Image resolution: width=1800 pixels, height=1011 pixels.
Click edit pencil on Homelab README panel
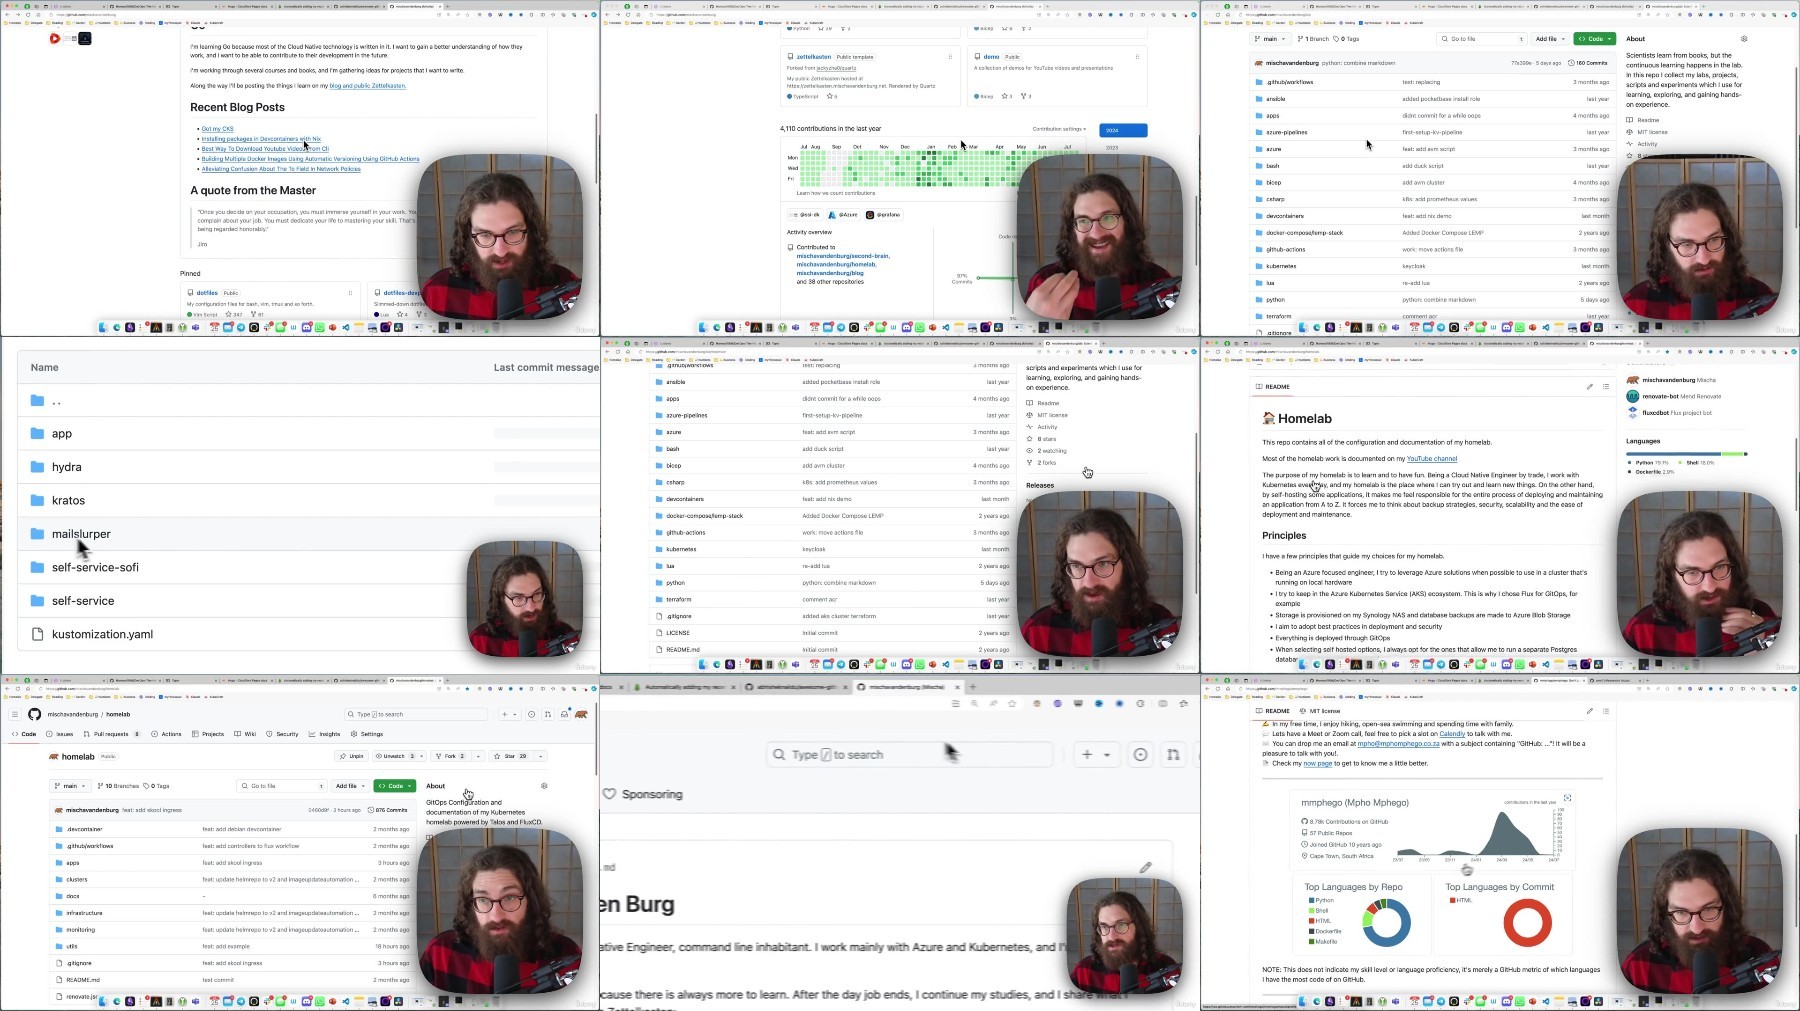(1589, 387)
